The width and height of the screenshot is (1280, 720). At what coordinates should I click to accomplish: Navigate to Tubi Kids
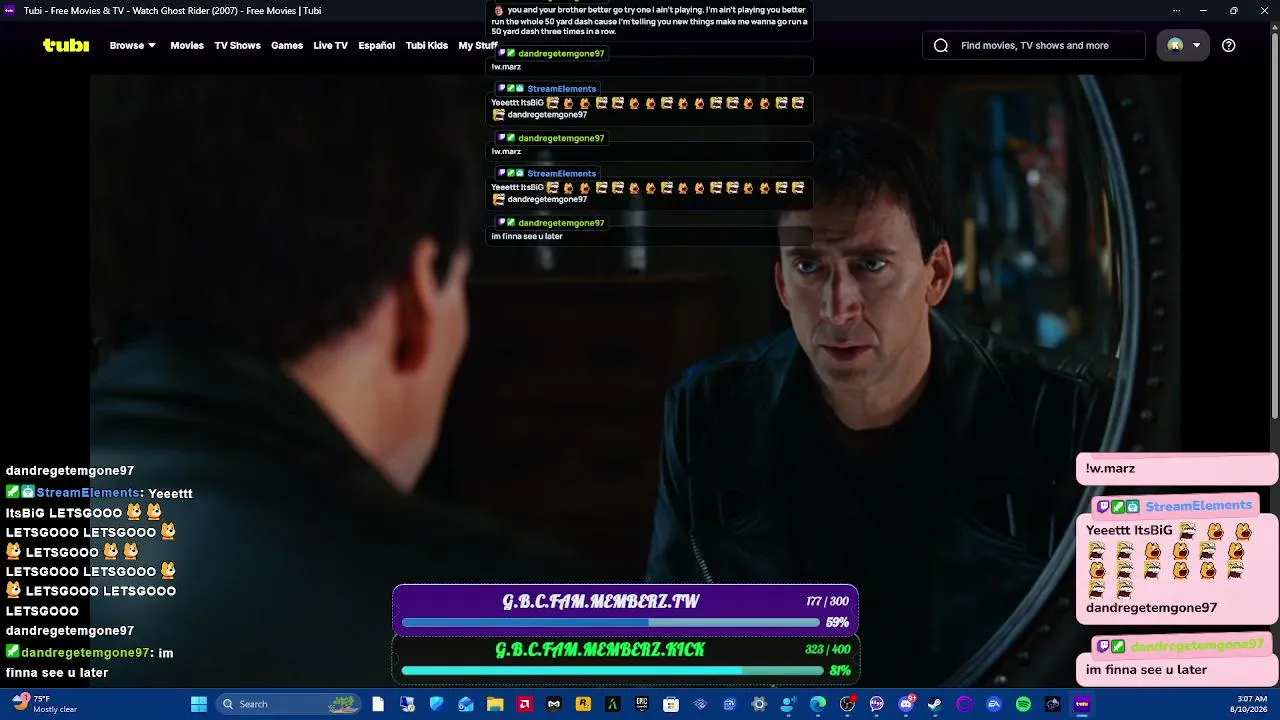[427, 45]
